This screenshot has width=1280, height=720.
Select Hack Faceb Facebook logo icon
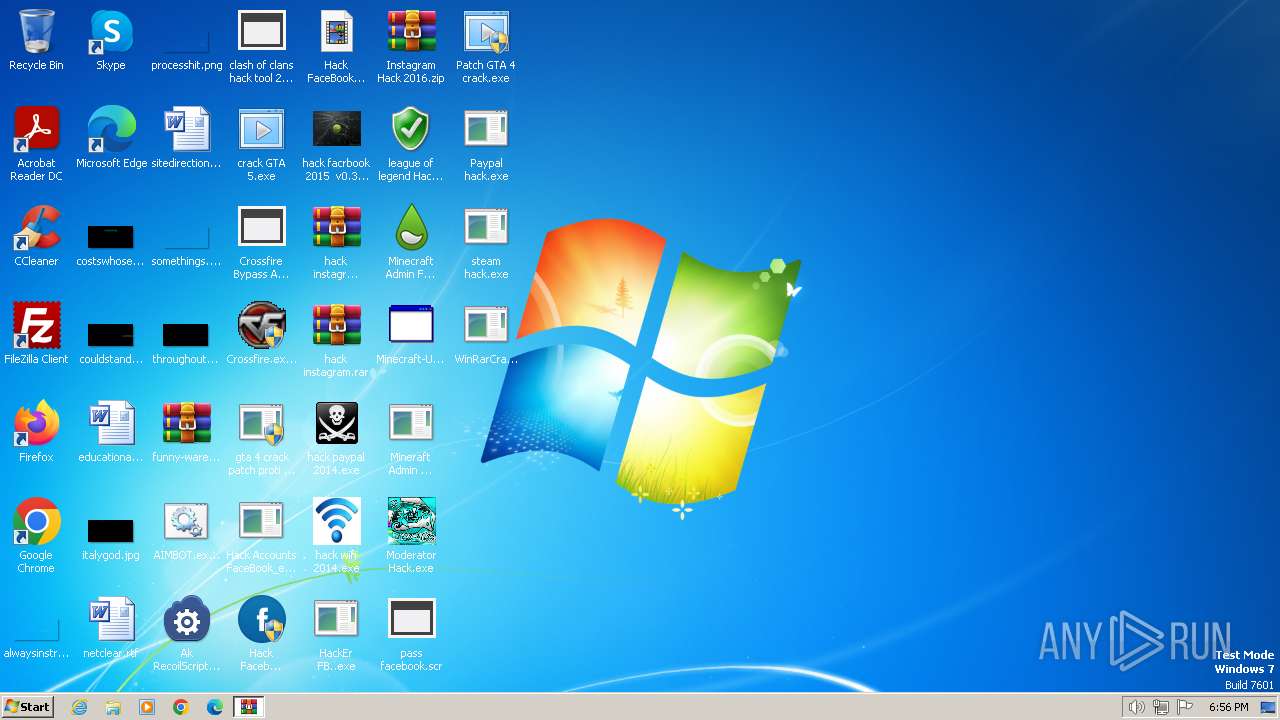[261, 620]
